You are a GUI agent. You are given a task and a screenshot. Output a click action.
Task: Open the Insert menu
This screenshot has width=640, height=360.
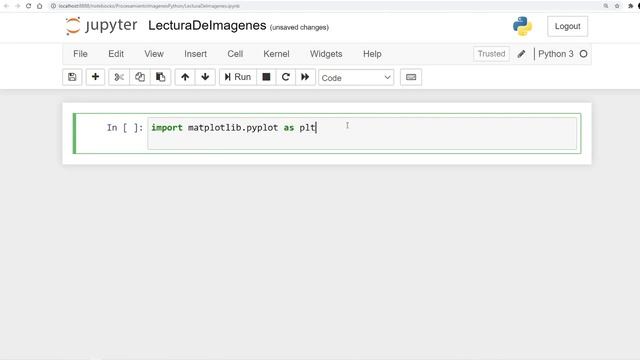click(x=196, y=54)
